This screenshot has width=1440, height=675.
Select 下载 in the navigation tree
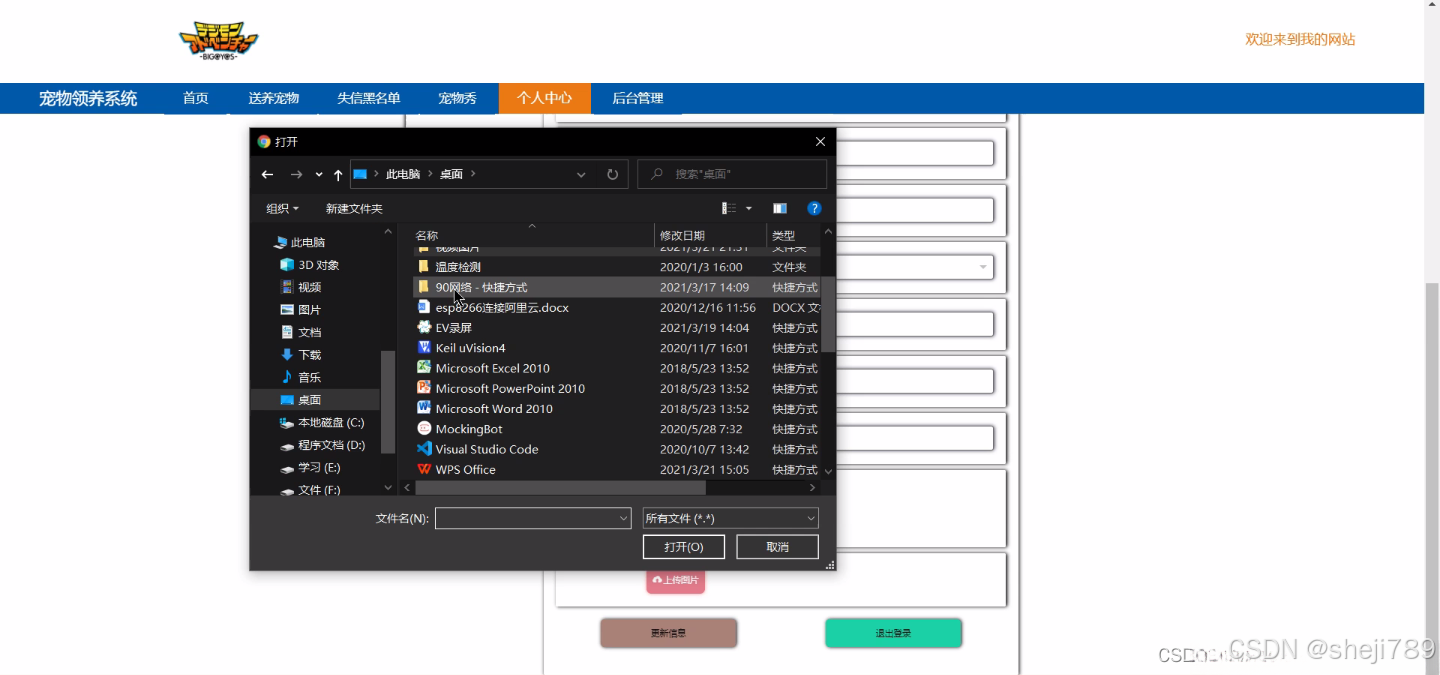pyautogui.click(x=310, y=355)
